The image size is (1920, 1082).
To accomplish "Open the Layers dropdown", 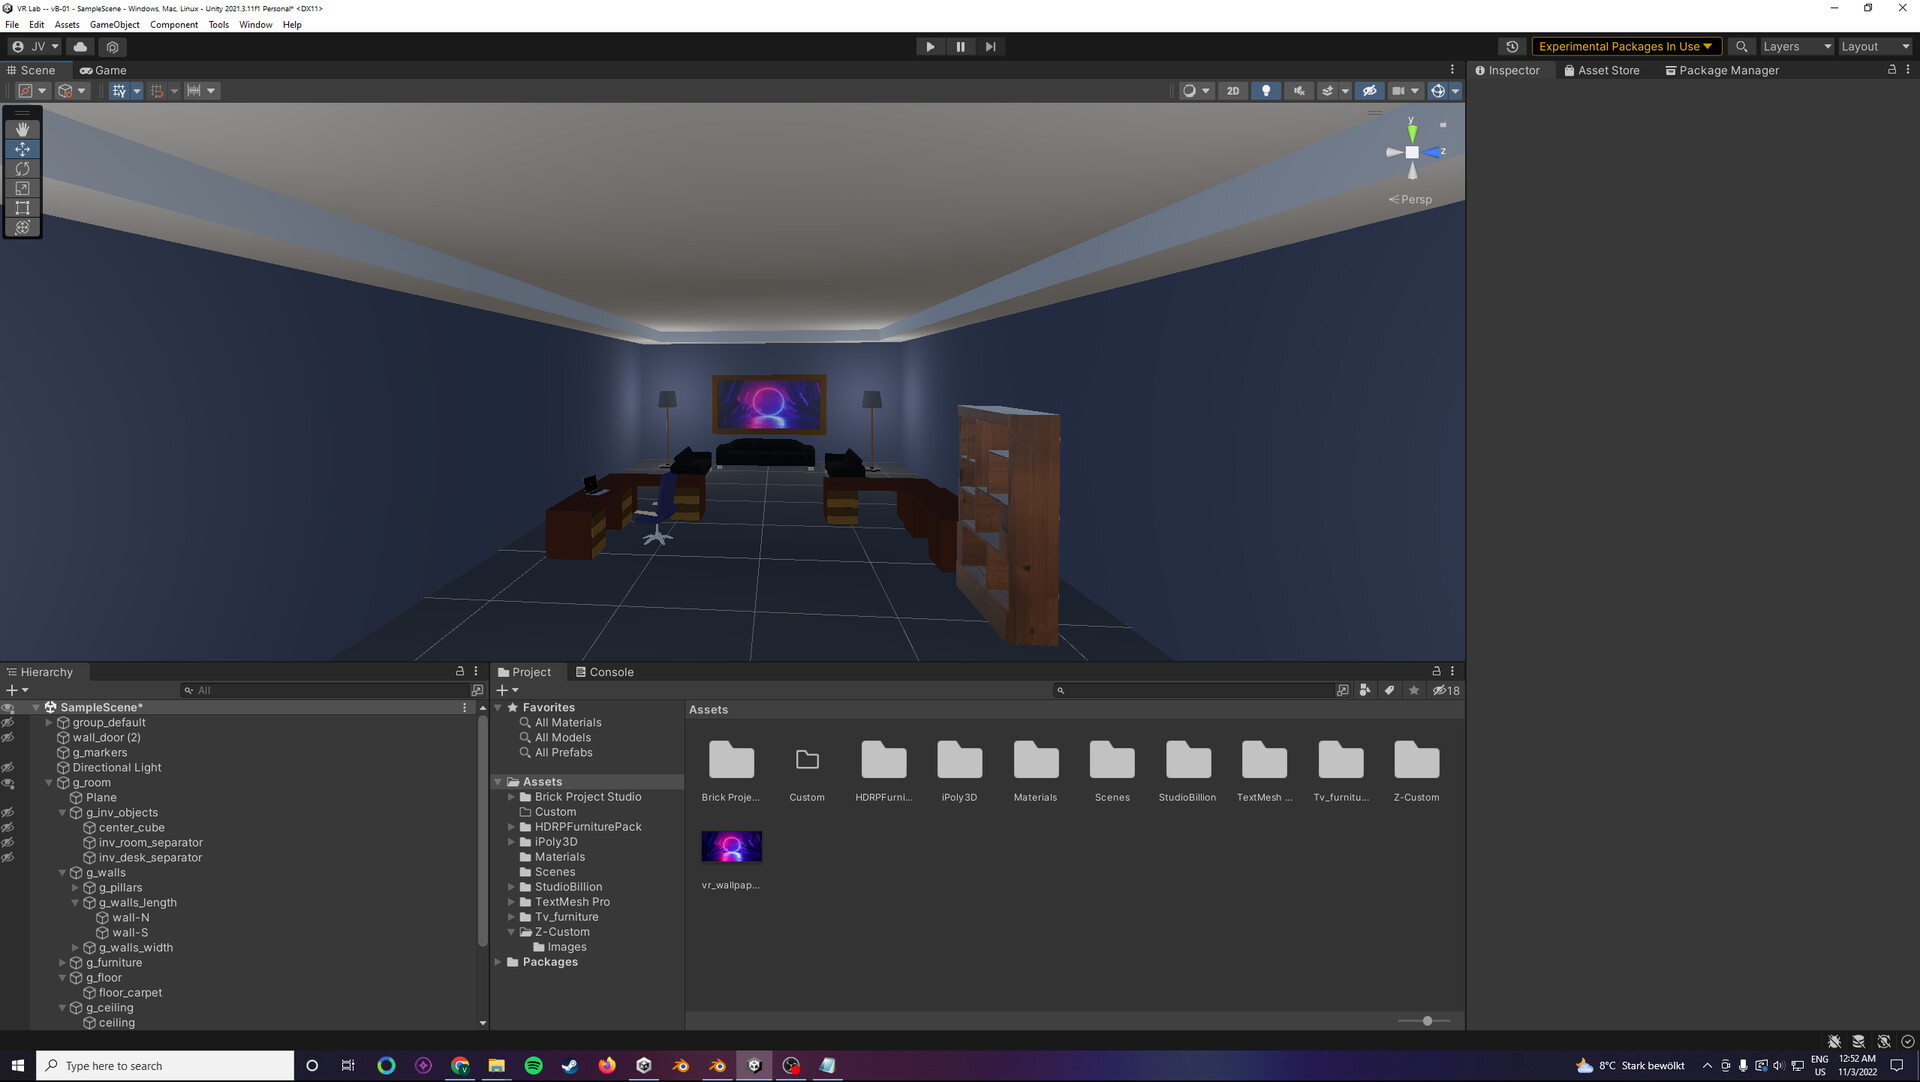I will [x=1795, y=46].
